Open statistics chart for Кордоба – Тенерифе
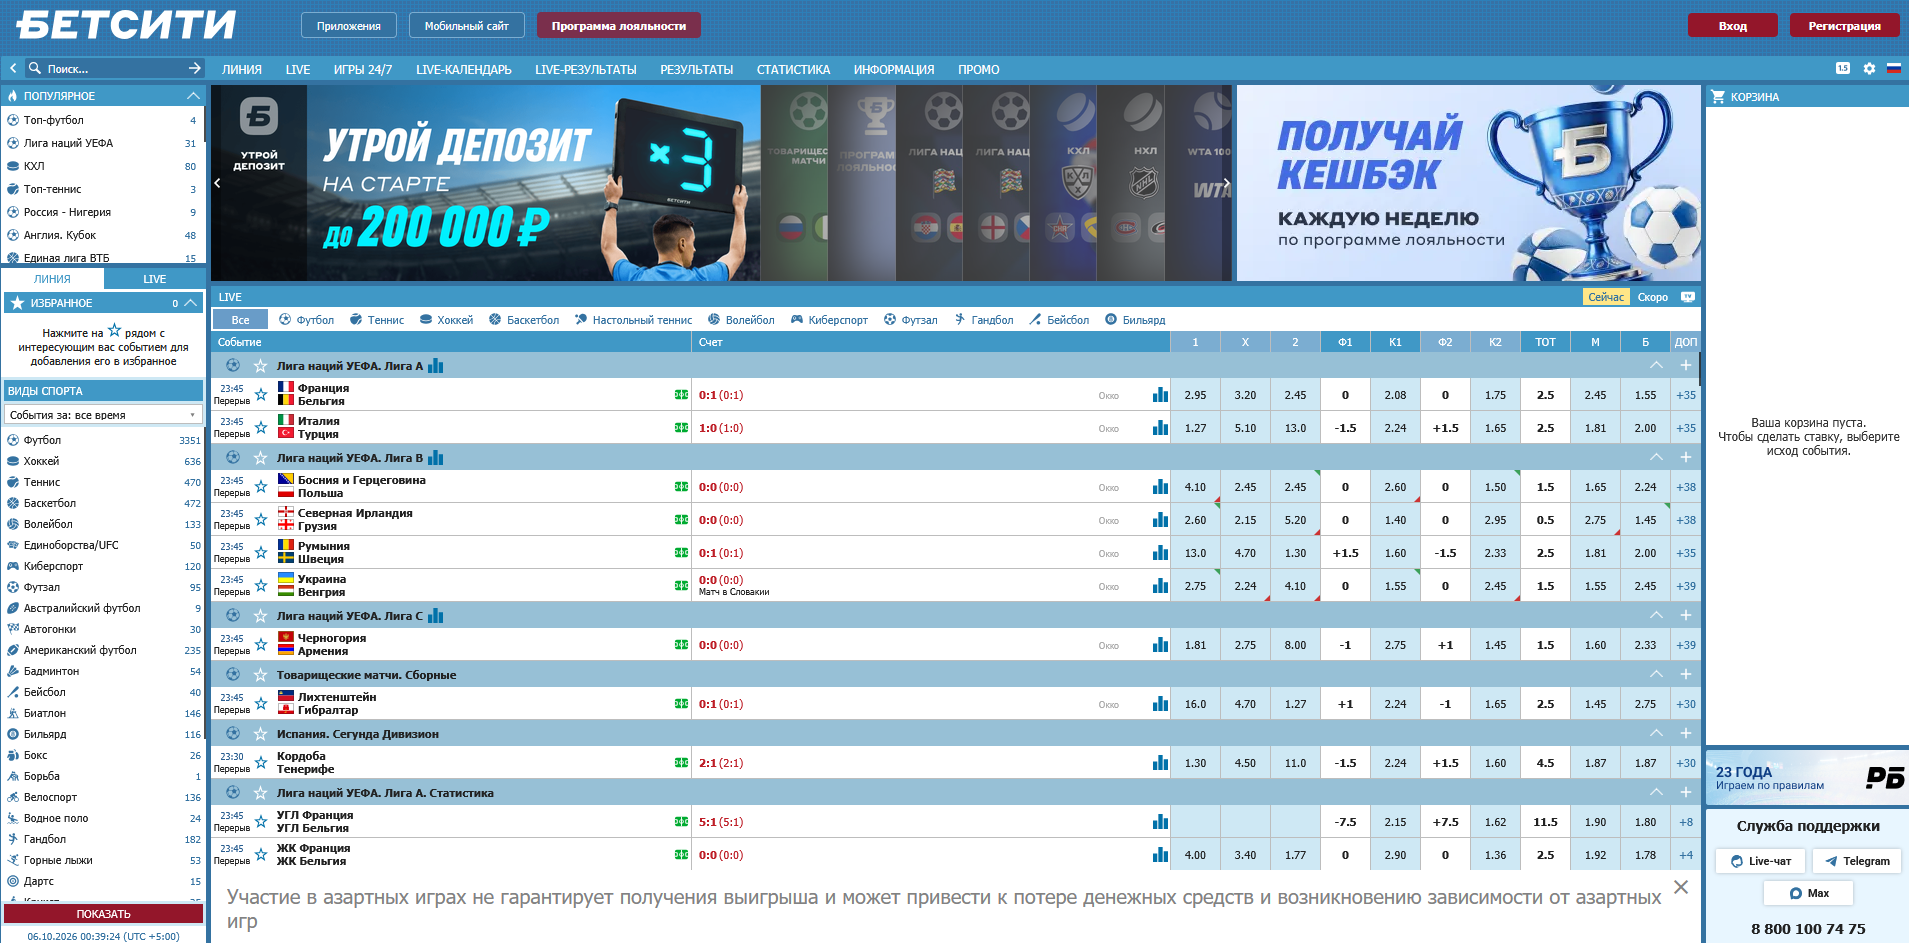 pos(1160,763)
